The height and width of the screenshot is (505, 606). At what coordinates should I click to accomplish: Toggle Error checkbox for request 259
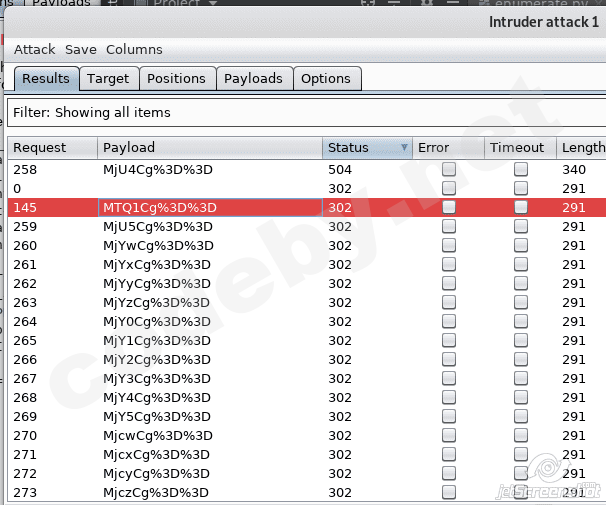tap(449, 226)
